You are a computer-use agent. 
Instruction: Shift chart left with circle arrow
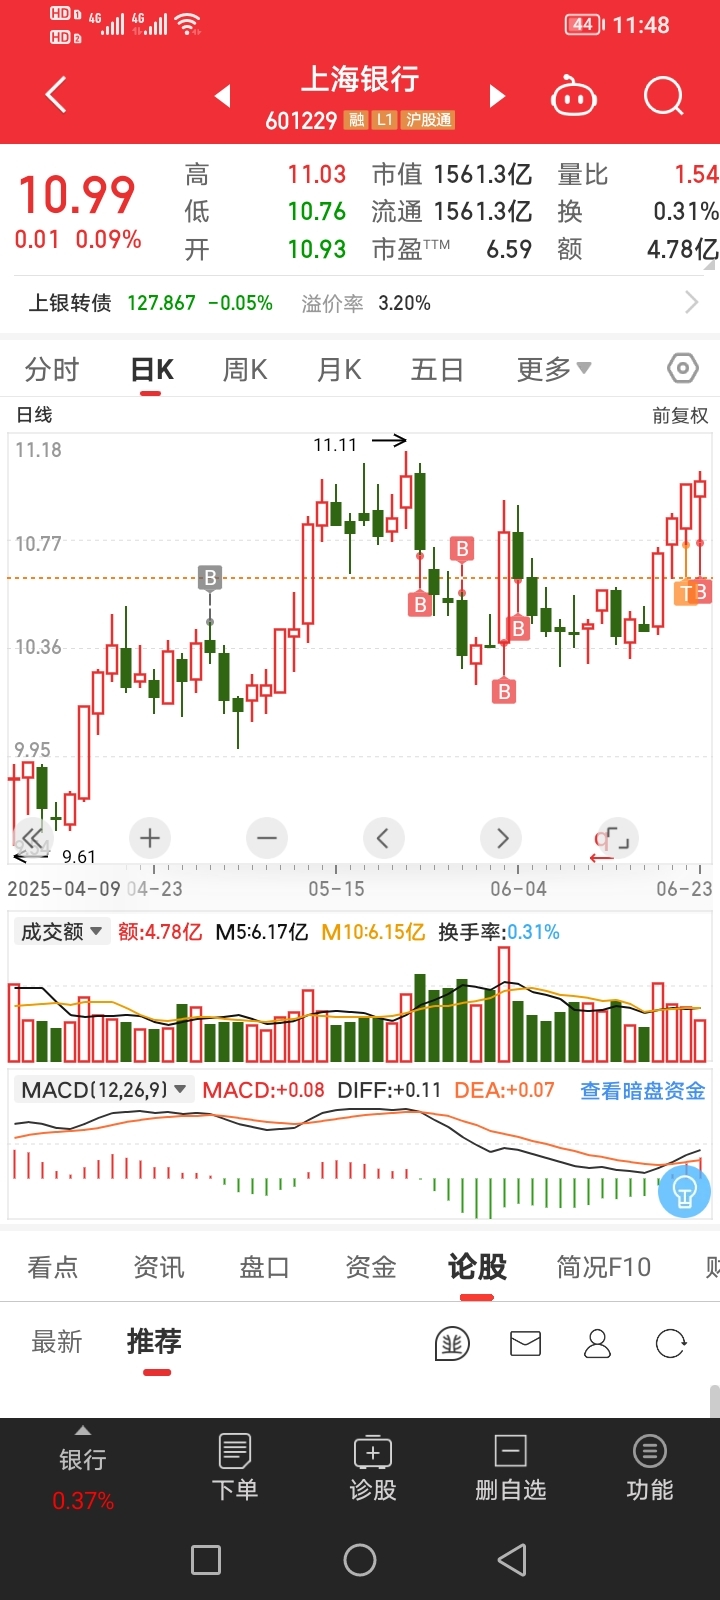tap(383, 838)
